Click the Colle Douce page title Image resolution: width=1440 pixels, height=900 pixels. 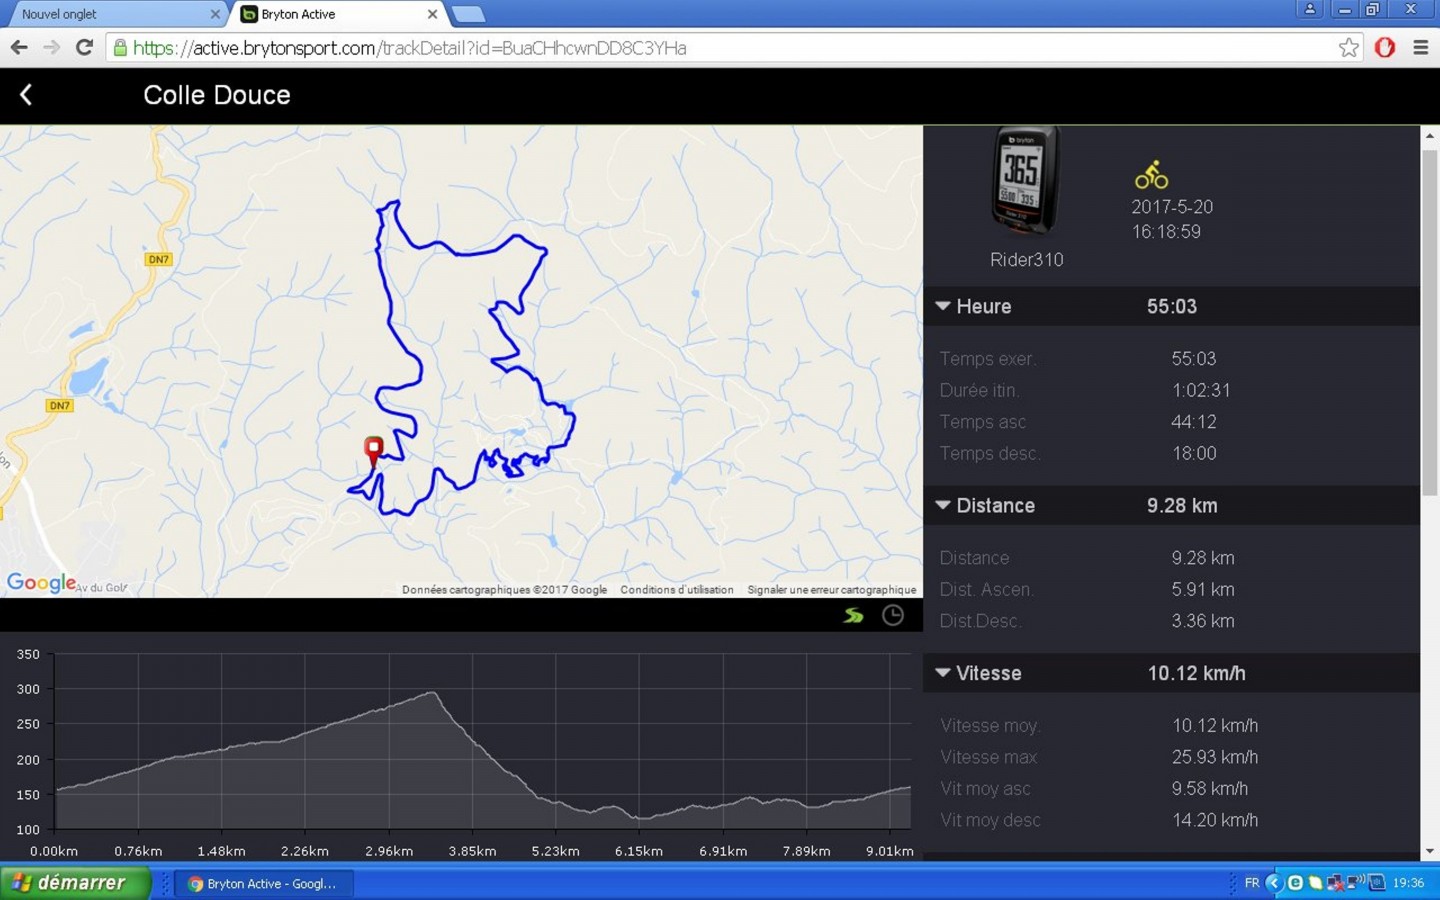point(217,95)
